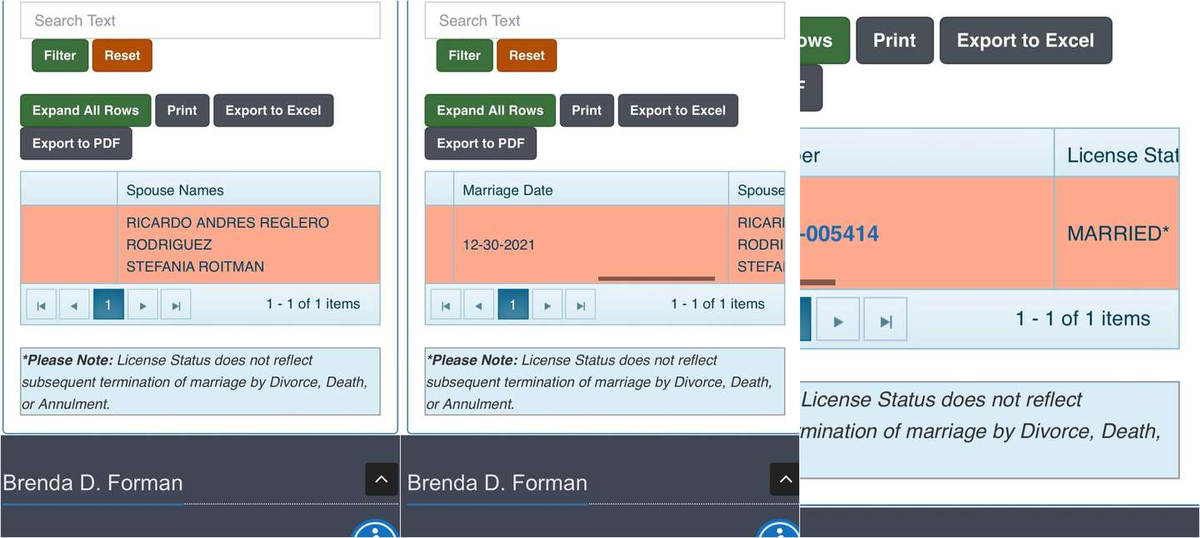This screenshot has height=538, width=1200.
Task: Go to next page in right pager
Action: tap(838, 320)
